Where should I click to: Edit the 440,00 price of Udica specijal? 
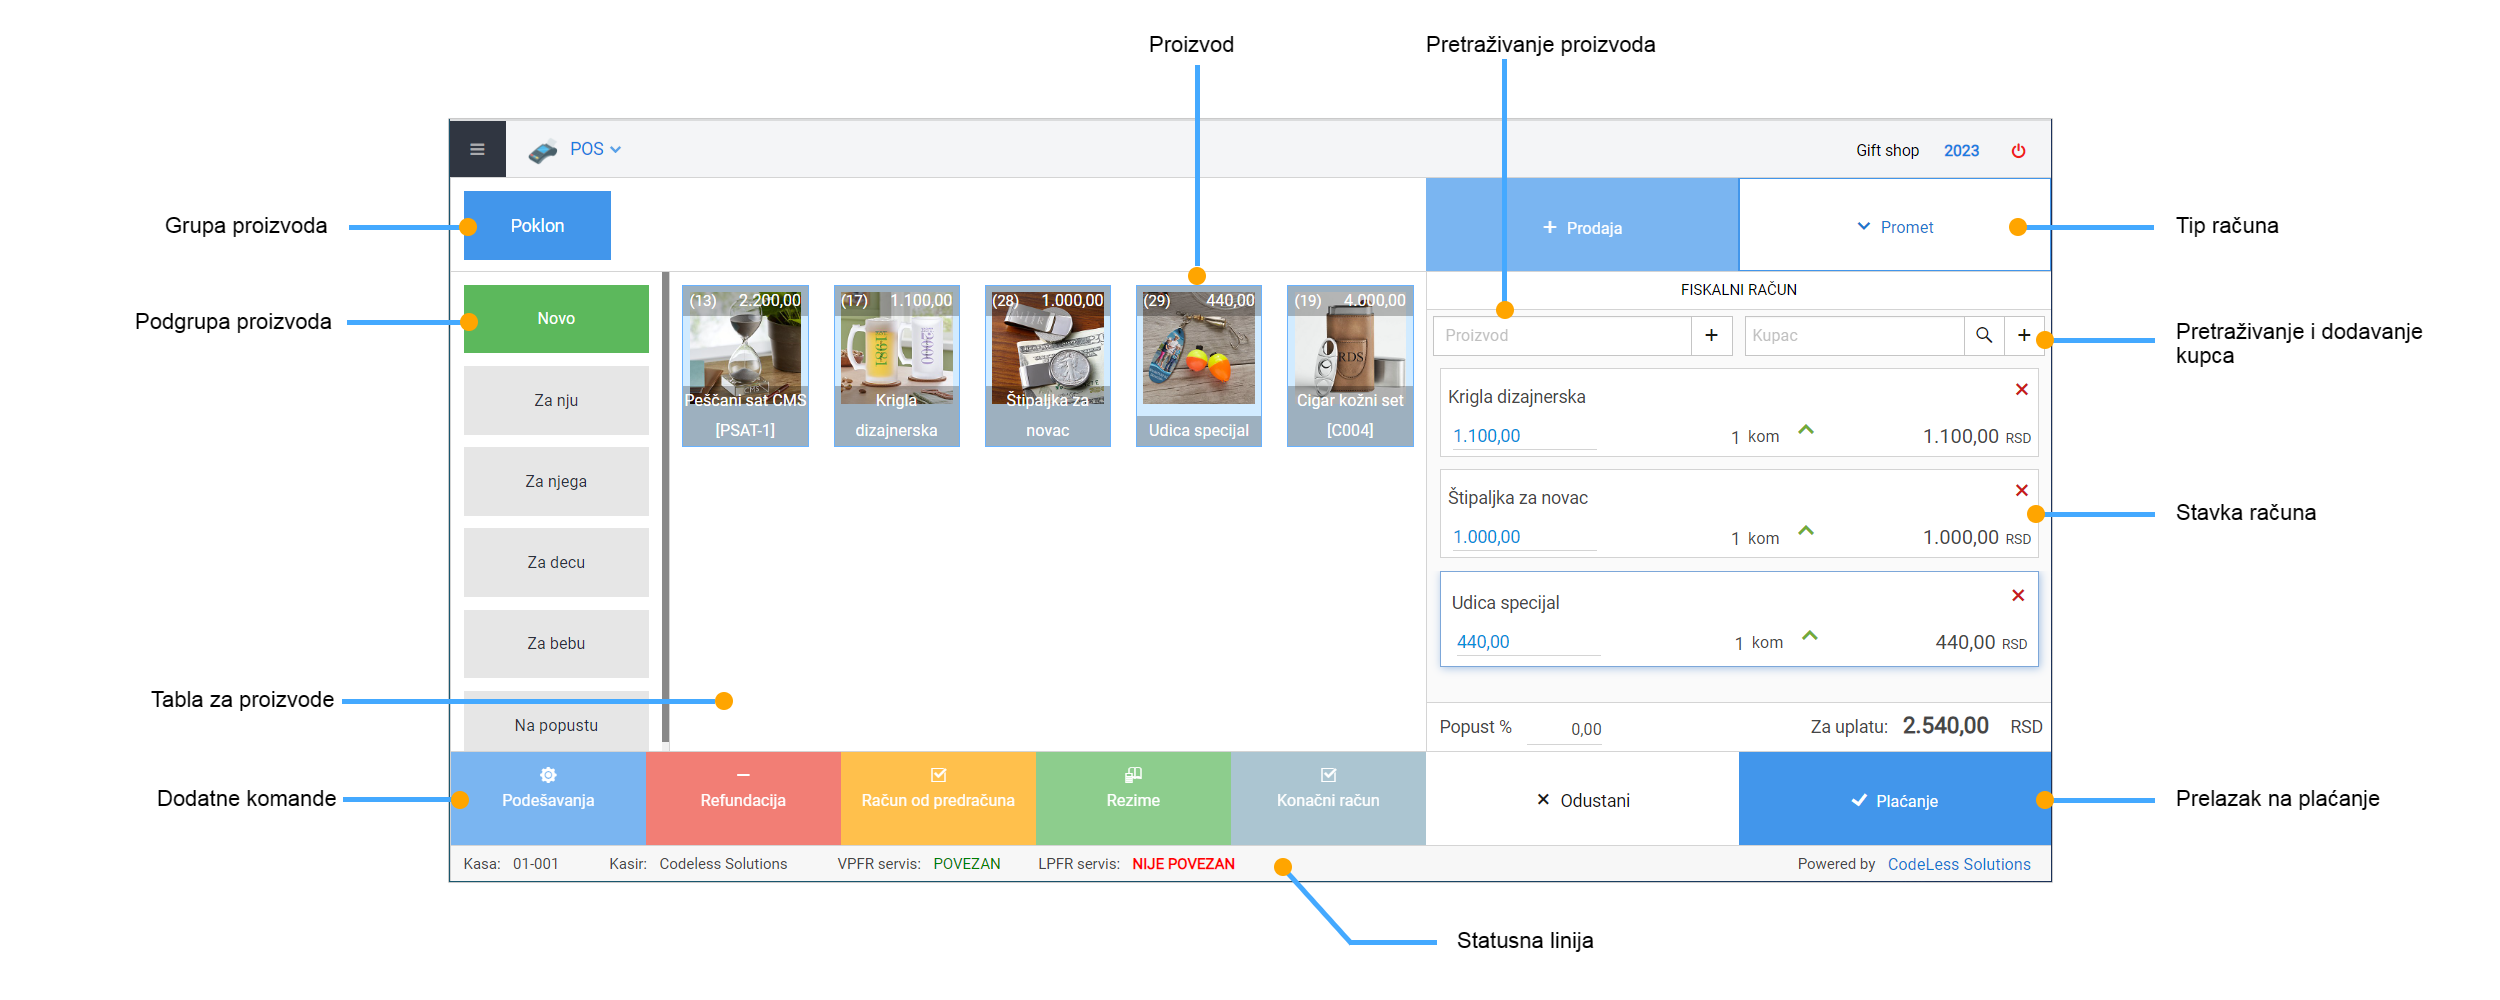(1527, 642)
